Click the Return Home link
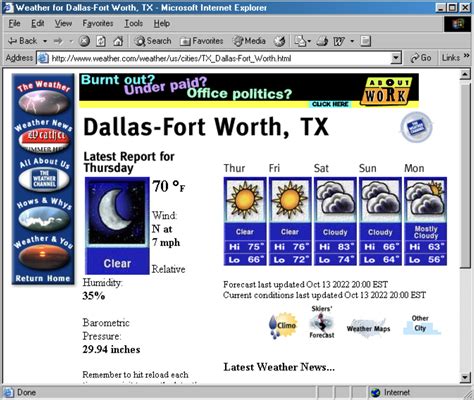The width and height of the screenshot is (474, 400). tap(43, 278)
